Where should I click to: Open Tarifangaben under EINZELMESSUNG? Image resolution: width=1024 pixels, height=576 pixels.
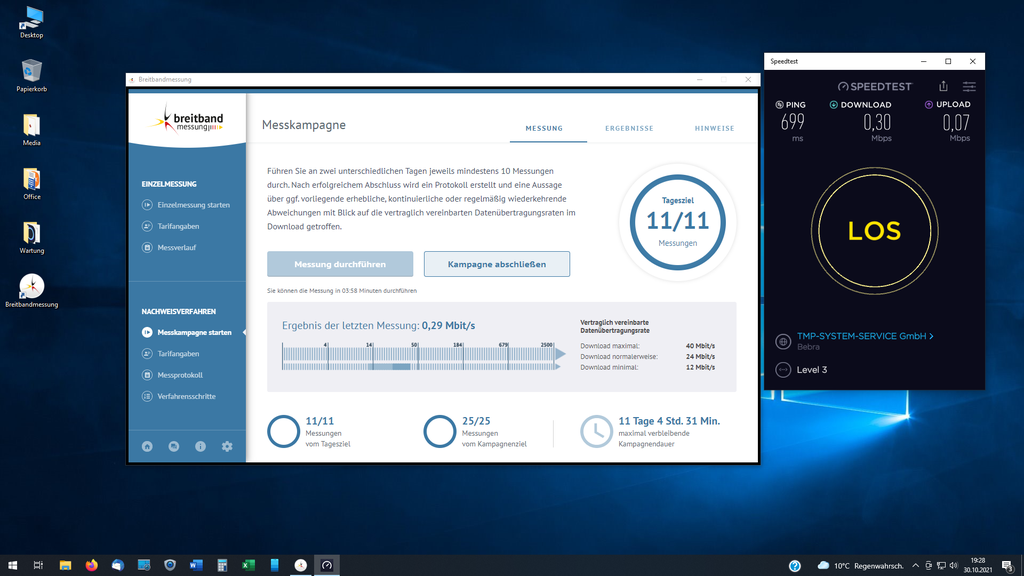(171, 226)
